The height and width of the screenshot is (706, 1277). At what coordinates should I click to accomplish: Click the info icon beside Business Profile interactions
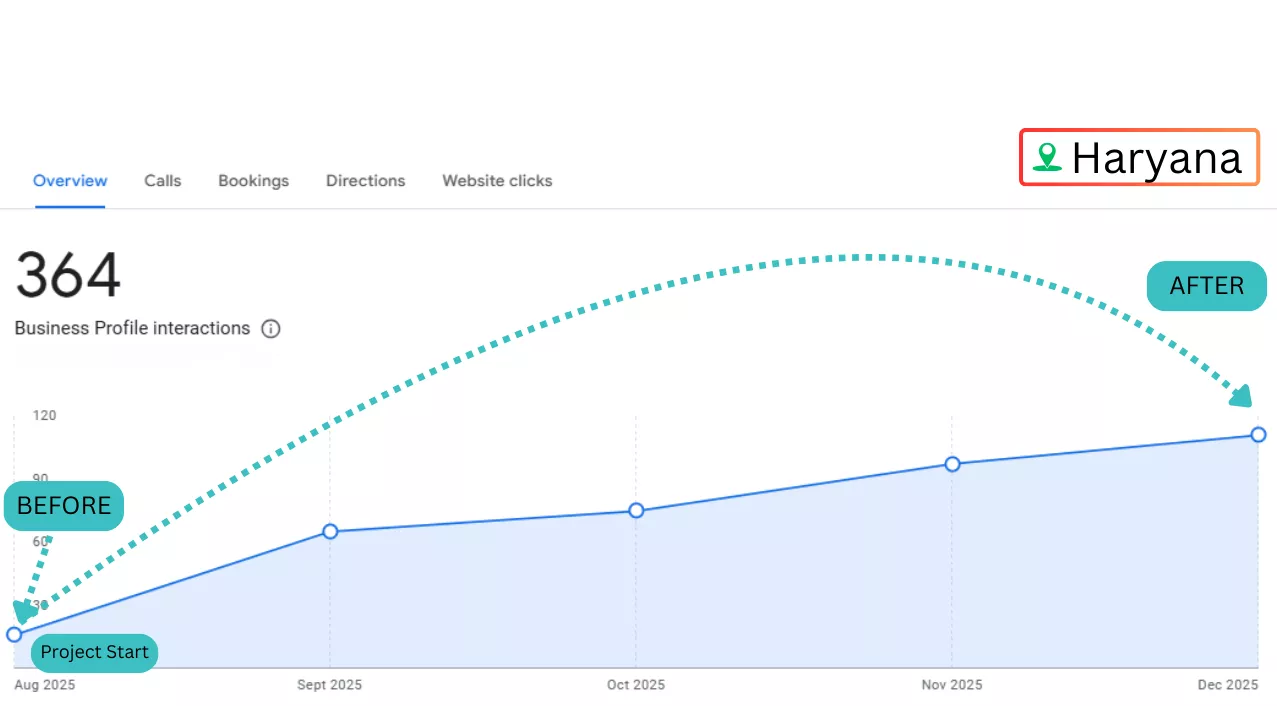pos(270,329)
